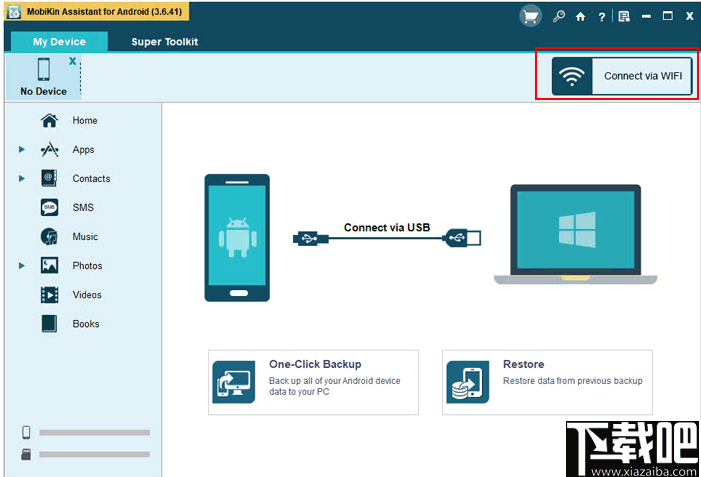Open the help question mark icon
The image size is (701, 477).
602,17
